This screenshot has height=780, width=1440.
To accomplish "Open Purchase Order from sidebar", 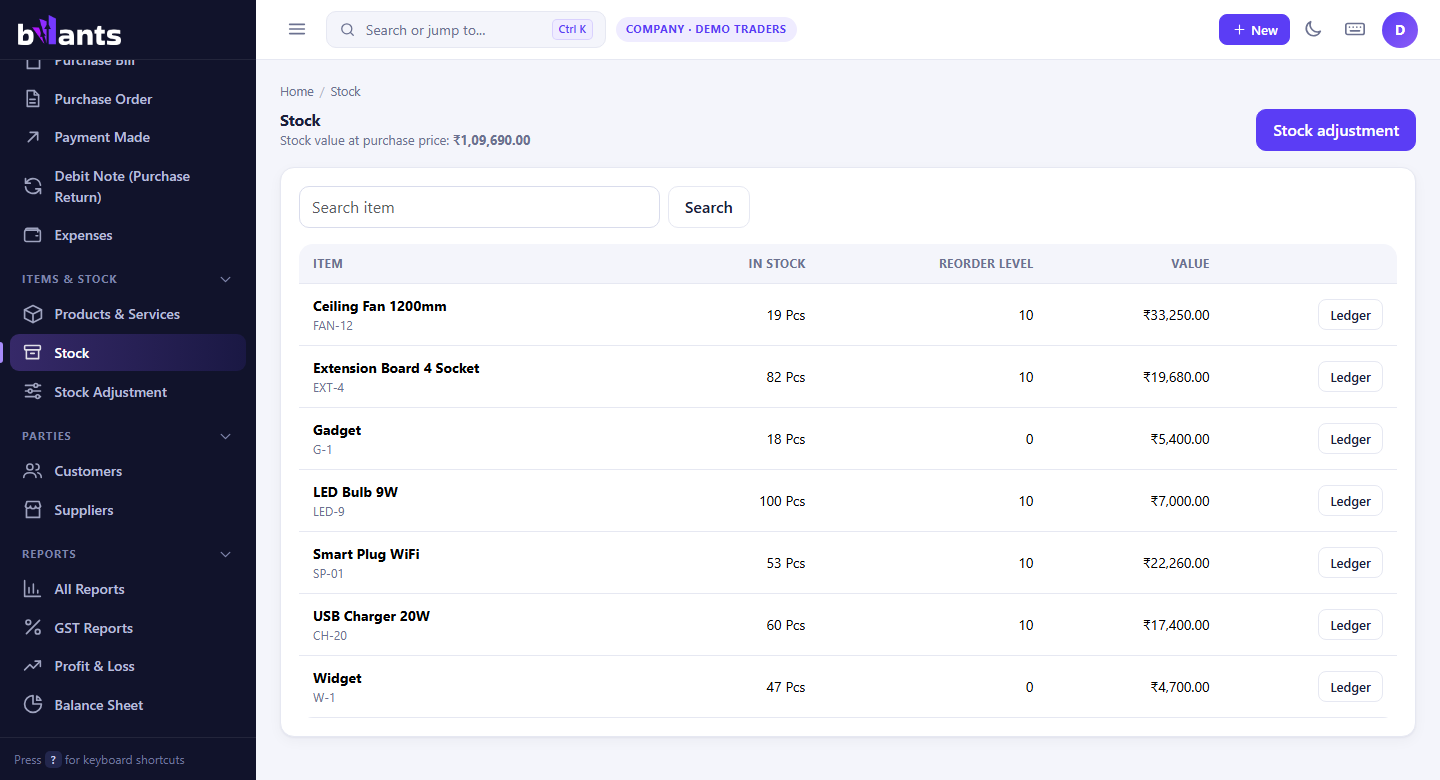I will [x=128, y=99].
